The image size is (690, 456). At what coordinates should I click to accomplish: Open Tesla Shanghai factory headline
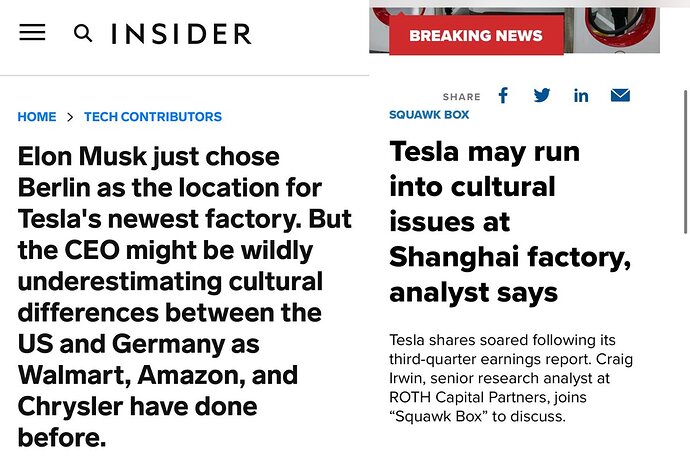tap(510, 222)
